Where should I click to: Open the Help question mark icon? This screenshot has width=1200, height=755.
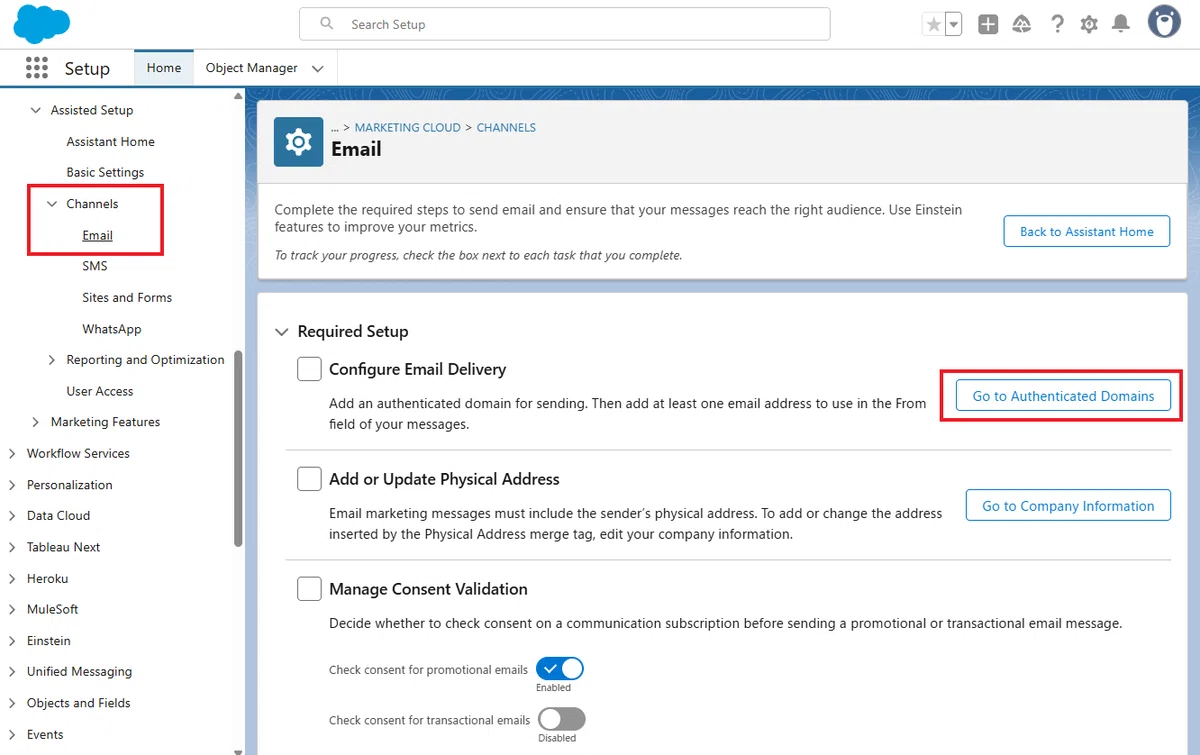click(1057, 25)
